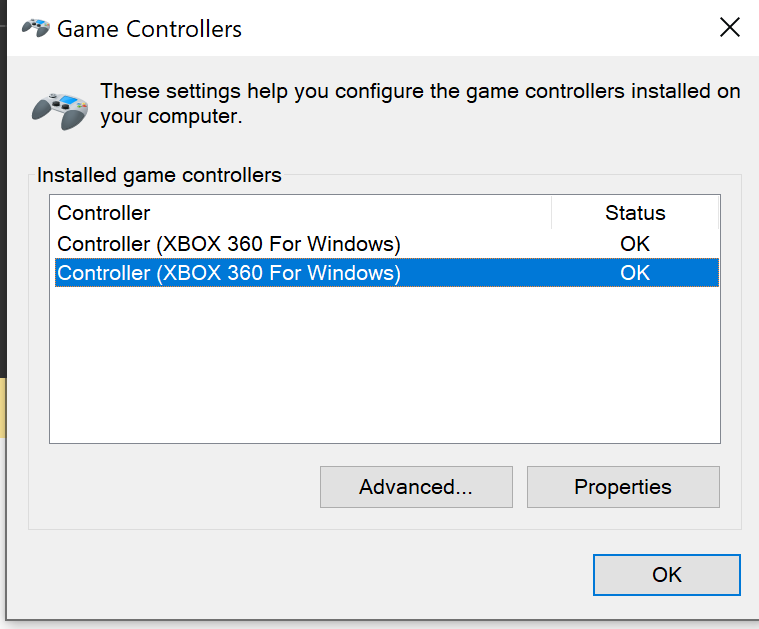Image resolution: width=759 pixels, height=629 pixels.
Task: Click the divider between Controller and Status headers
Action: [x=551, y=213]
